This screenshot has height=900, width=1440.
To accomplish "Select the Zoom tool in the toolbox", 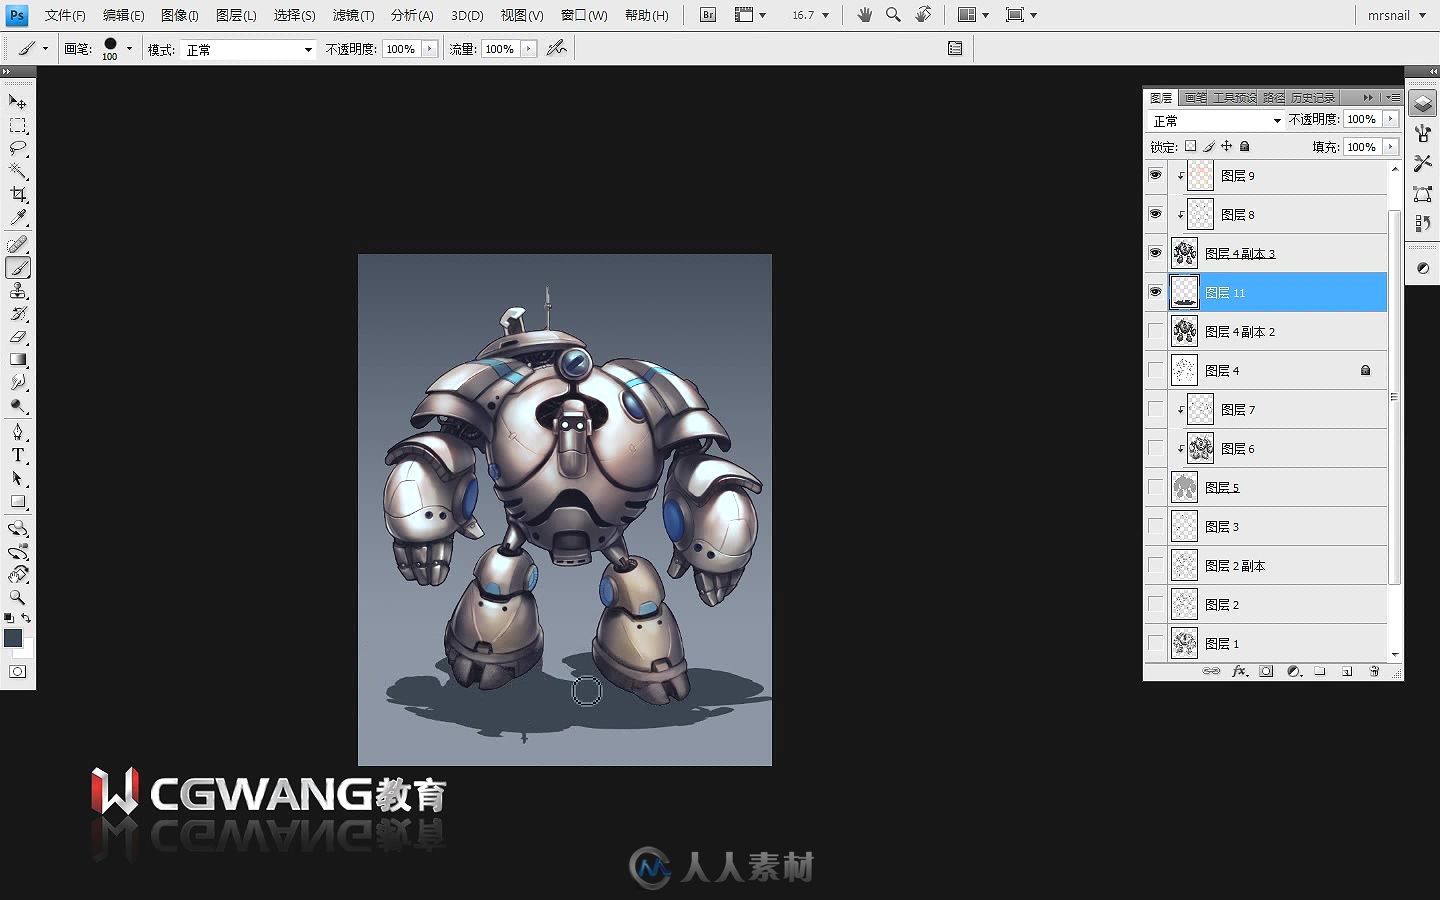I will (x=18, y=597).
